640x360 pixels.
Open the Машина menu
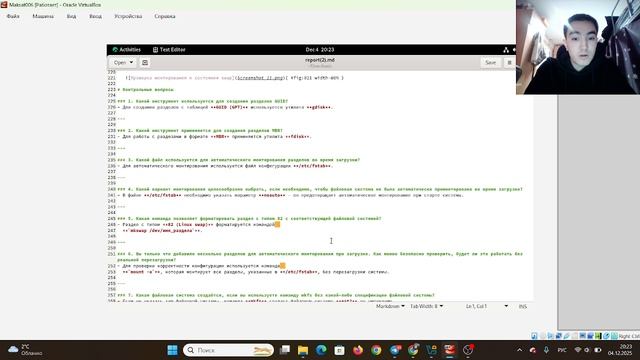click(43, 16)
